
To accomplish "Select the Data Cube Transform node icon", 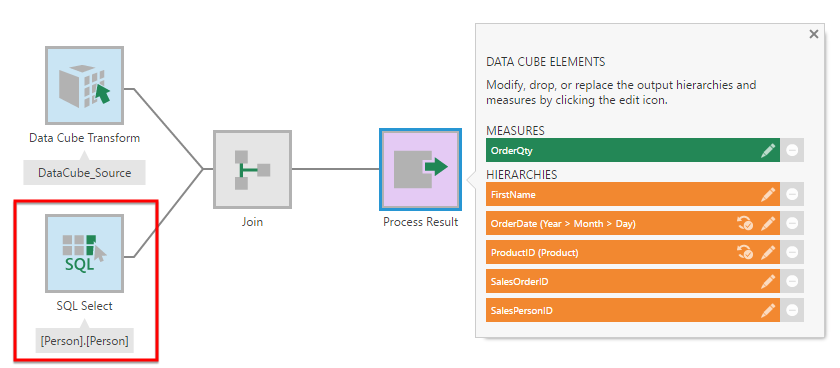I will coord(85,86).
